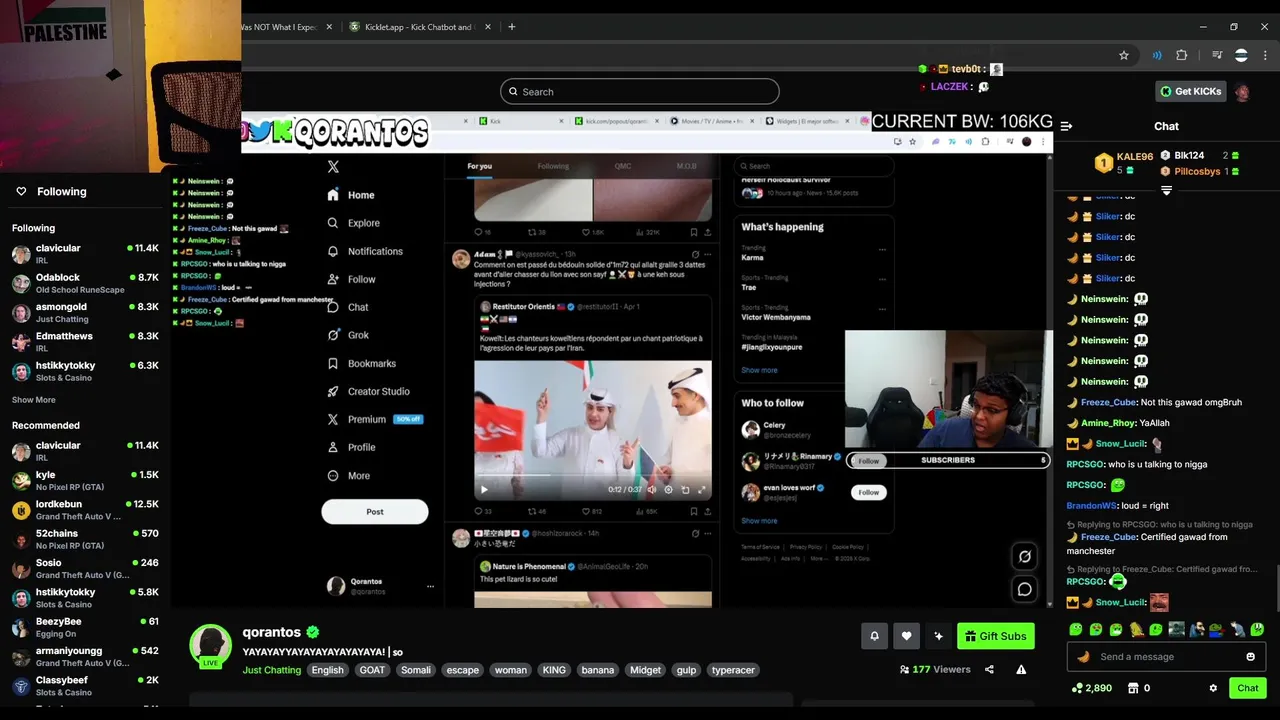The height and width of the screenshot is (720, 1280).
Task: Open hstikkytokky channel under Following
Action: [85, 371]
